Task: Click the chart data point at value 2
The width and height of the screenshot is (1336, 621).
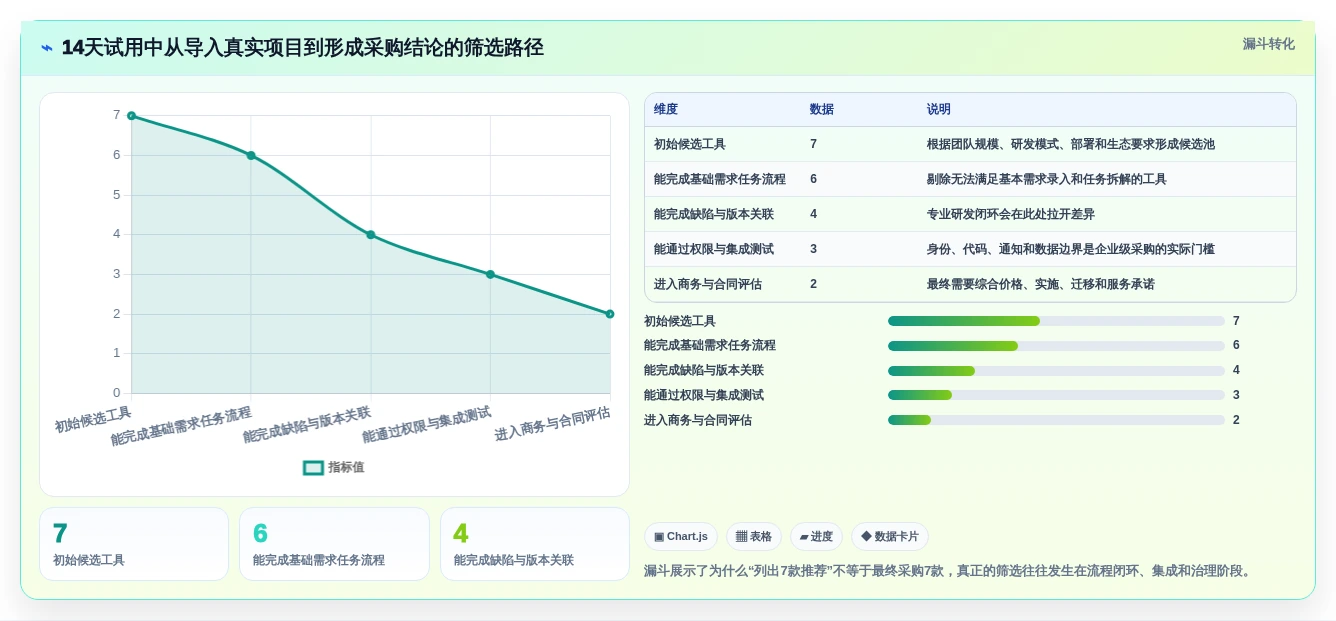Action: point(610,314)
